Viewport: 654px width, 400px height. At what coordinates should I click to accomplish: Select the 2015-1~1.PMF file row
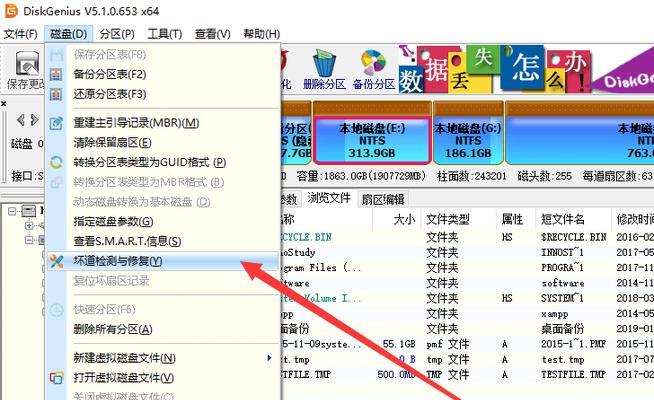tap(574, 344)
